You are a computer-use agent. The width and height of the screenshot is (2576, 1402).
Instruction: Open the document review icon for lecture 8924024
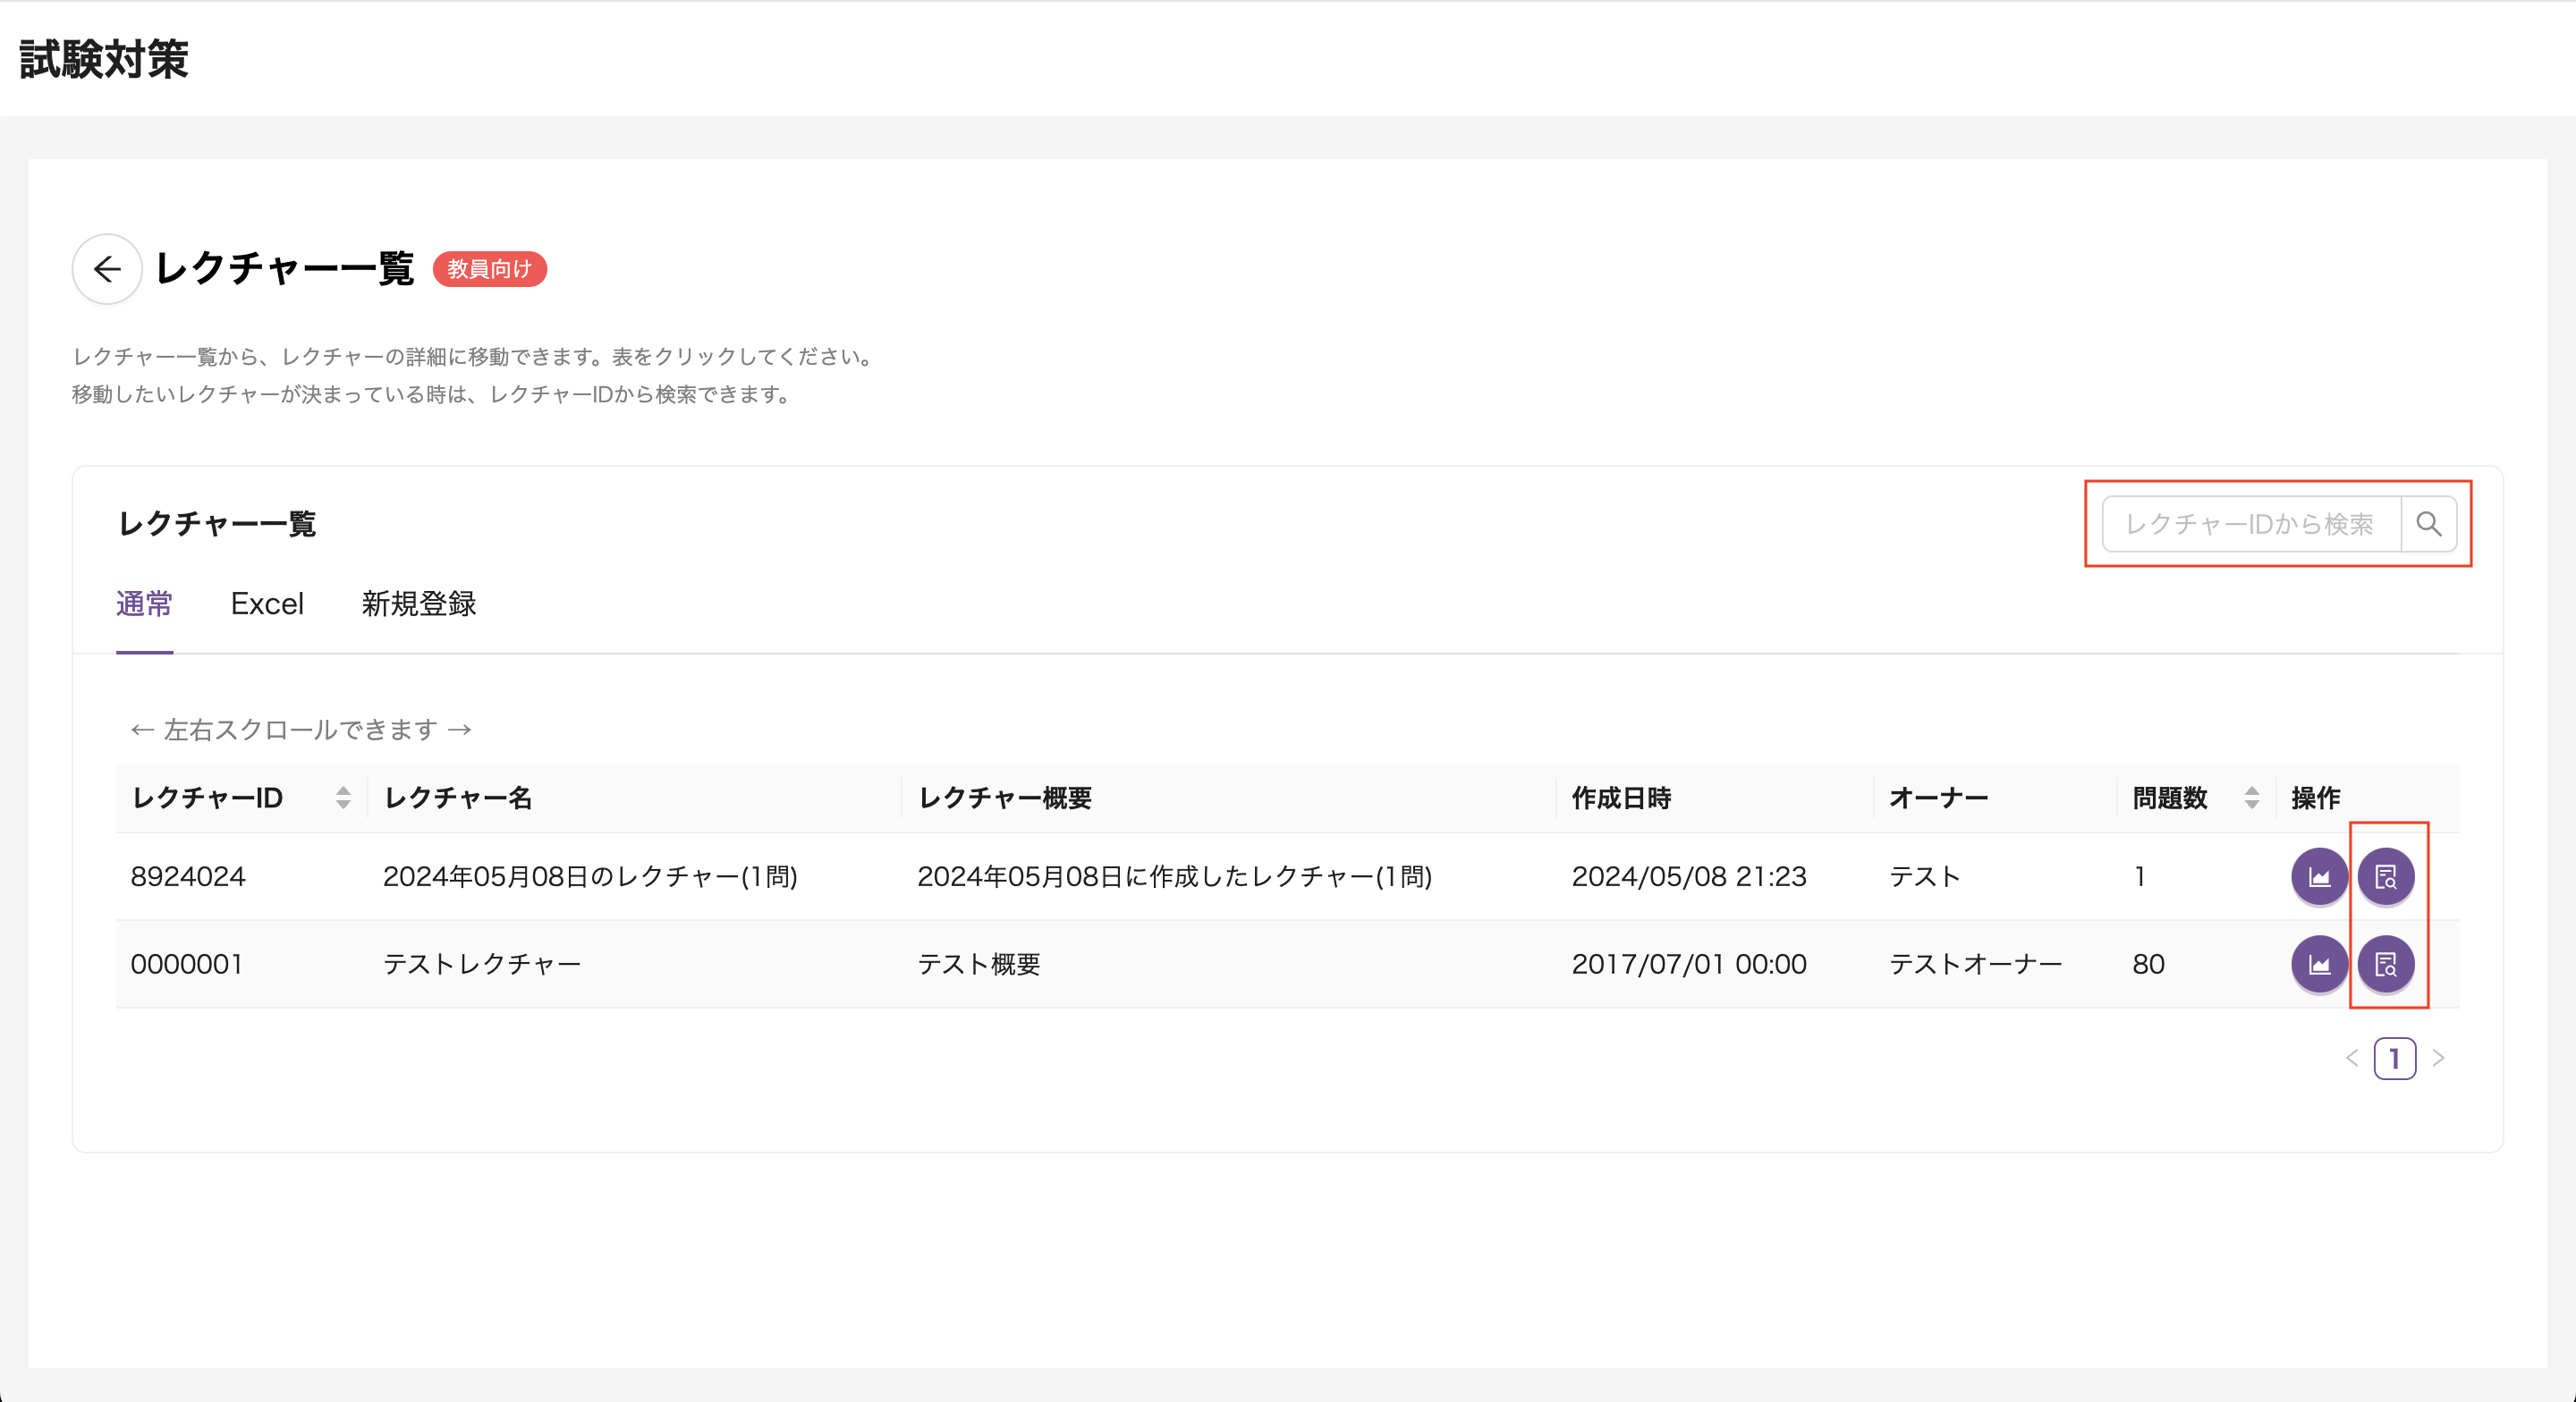(2387, 877)
